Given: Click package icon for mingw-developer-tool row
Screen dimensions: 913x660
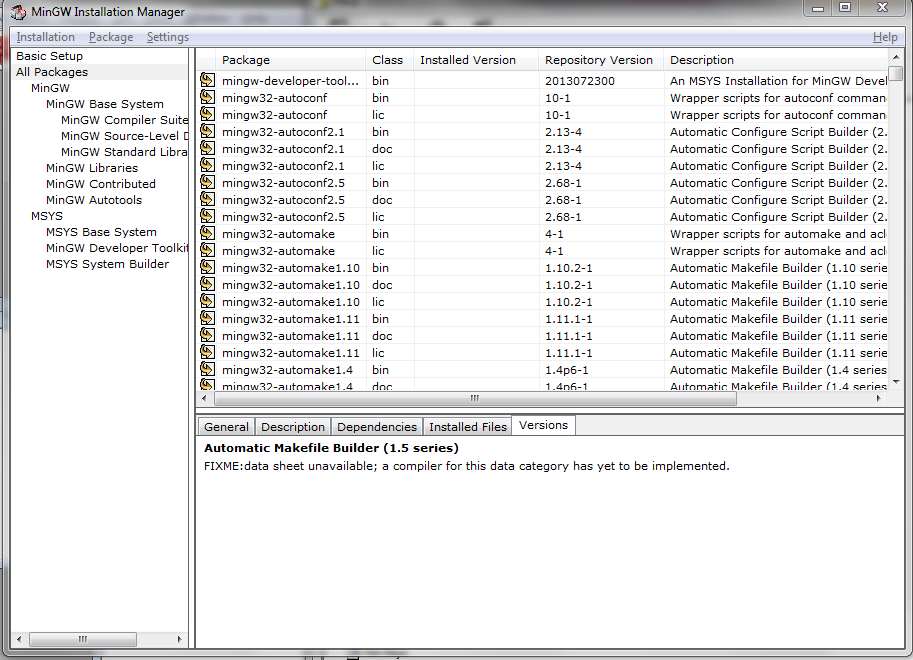Looking at the screenshot, I should [207, 80].
